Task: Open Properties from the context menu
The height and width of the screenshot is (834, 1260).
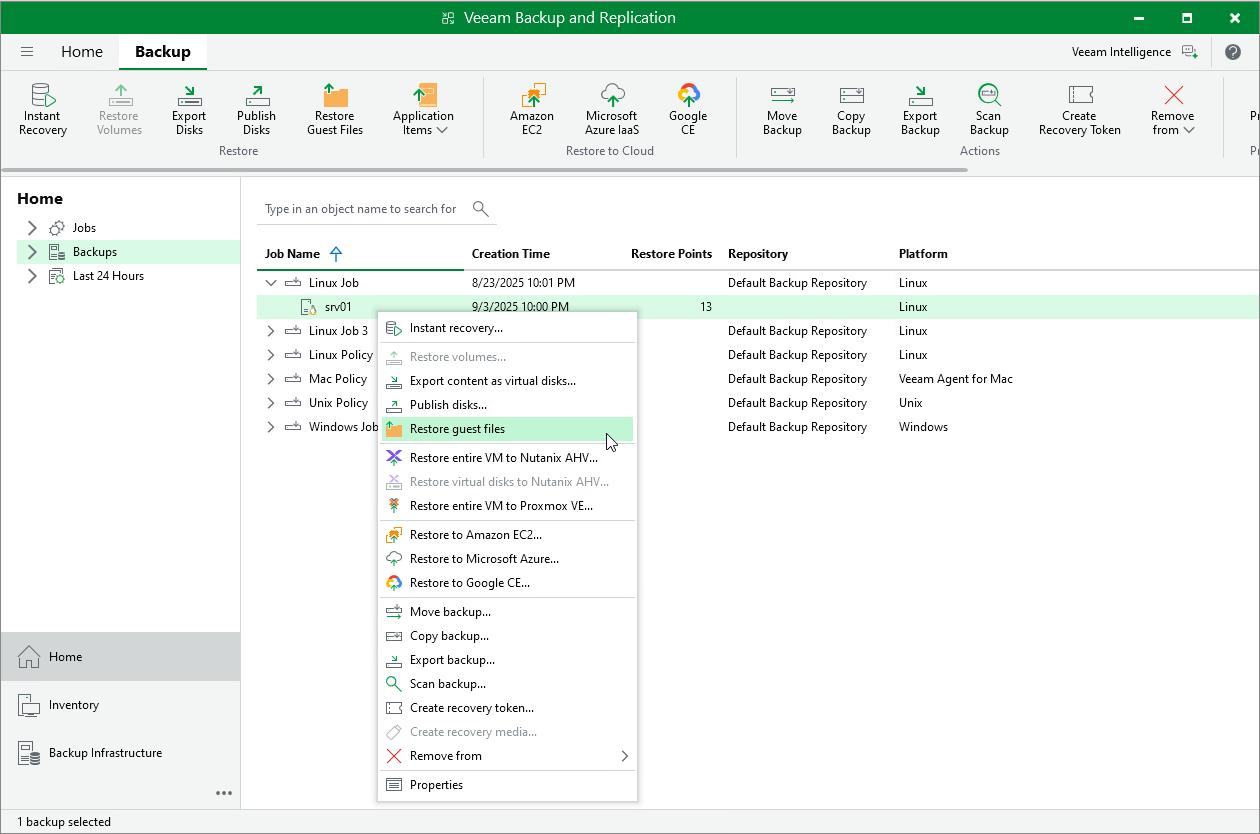Action: point(507,785)
